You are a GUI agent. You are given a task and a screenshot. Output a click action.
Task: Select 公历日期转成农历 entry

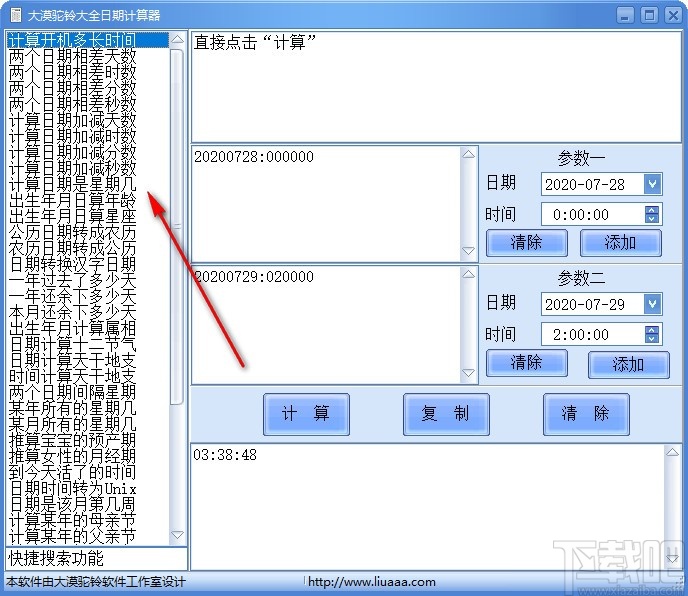pyautogui.click(x=88, y=233)
